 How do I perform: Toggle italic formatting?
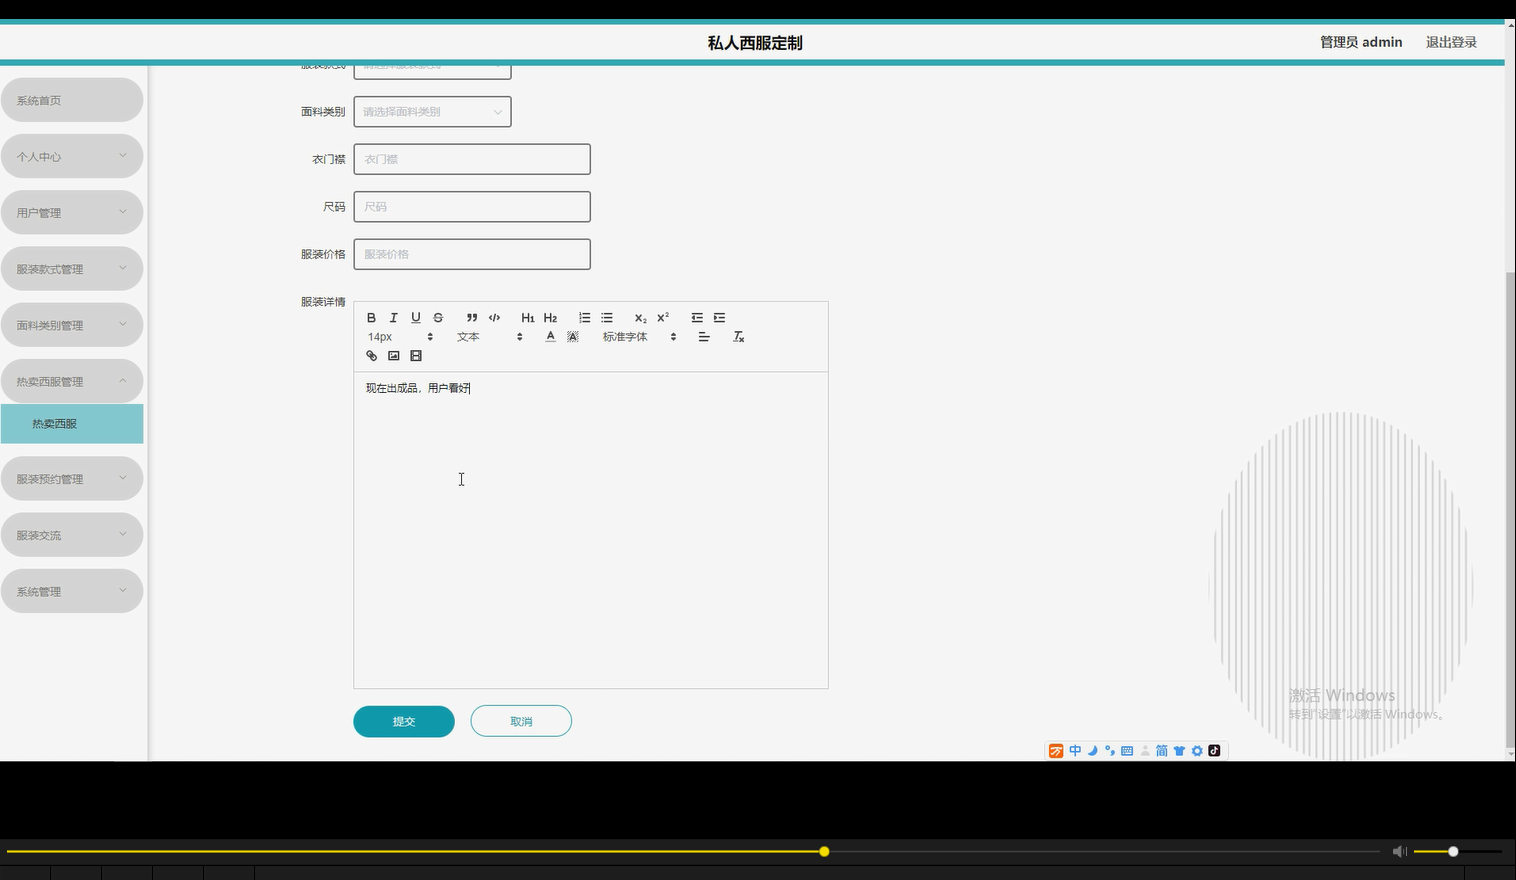point(393,317)
